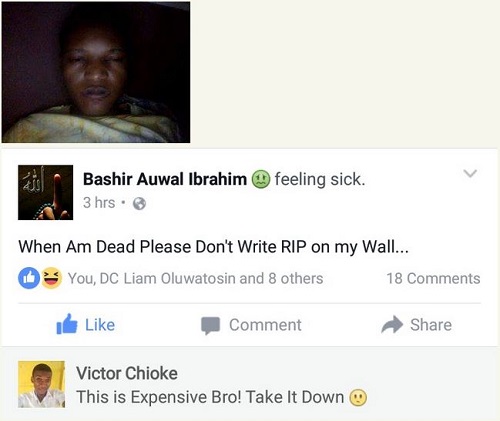The width and height of the screenshot is (500, 421).
Task: Click the thumbs-up Like icon
Action: (x=67, y=324)
